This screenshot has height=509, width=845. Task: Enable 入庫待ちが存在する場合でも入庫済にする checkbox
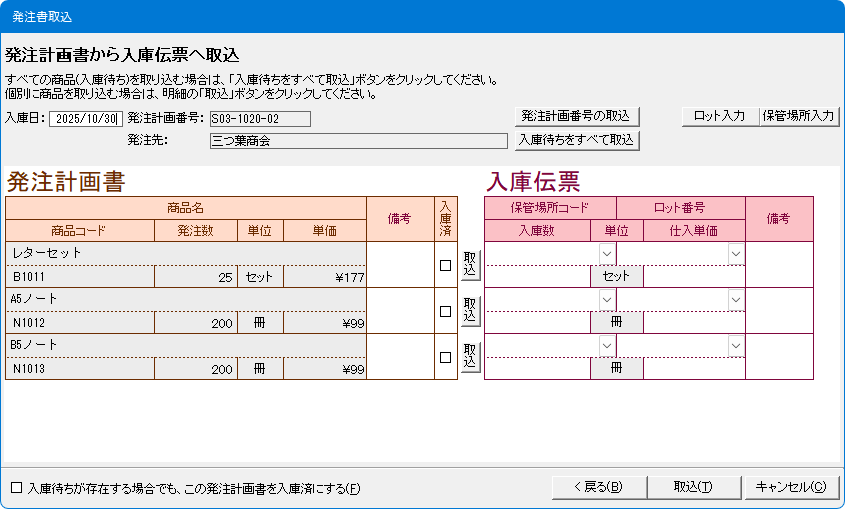pos(16,488)
